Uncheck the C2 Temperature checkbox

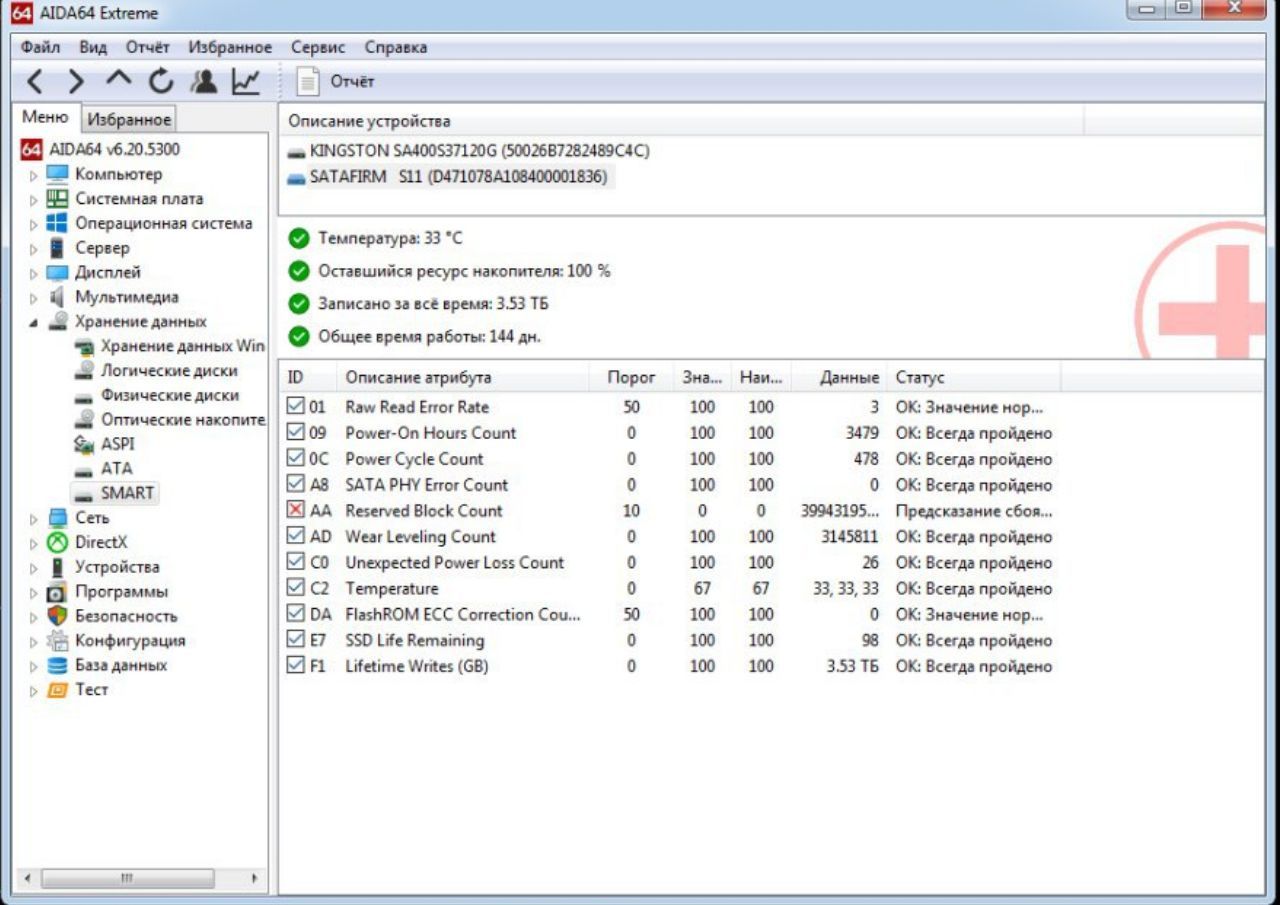(295, 588)
